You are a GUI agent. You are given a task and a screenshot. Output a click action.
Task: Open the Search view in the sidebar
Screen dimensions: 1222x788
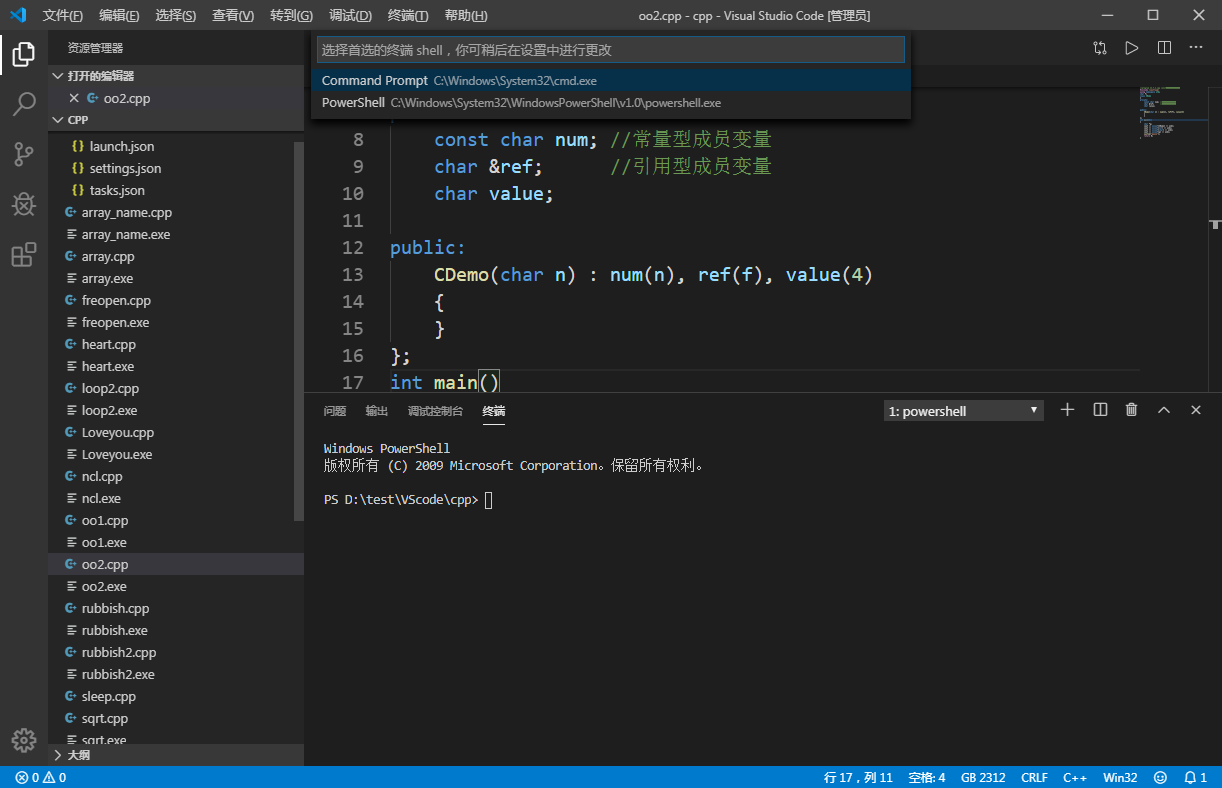click(x=24, y=104)
